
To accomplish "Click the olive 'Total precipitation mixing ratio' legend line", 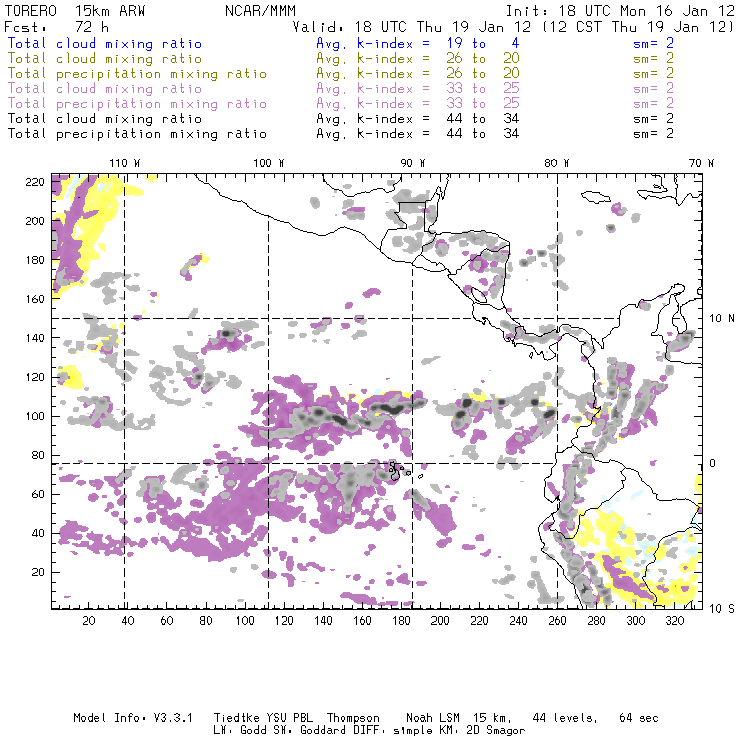I will (x=137, y=74).
